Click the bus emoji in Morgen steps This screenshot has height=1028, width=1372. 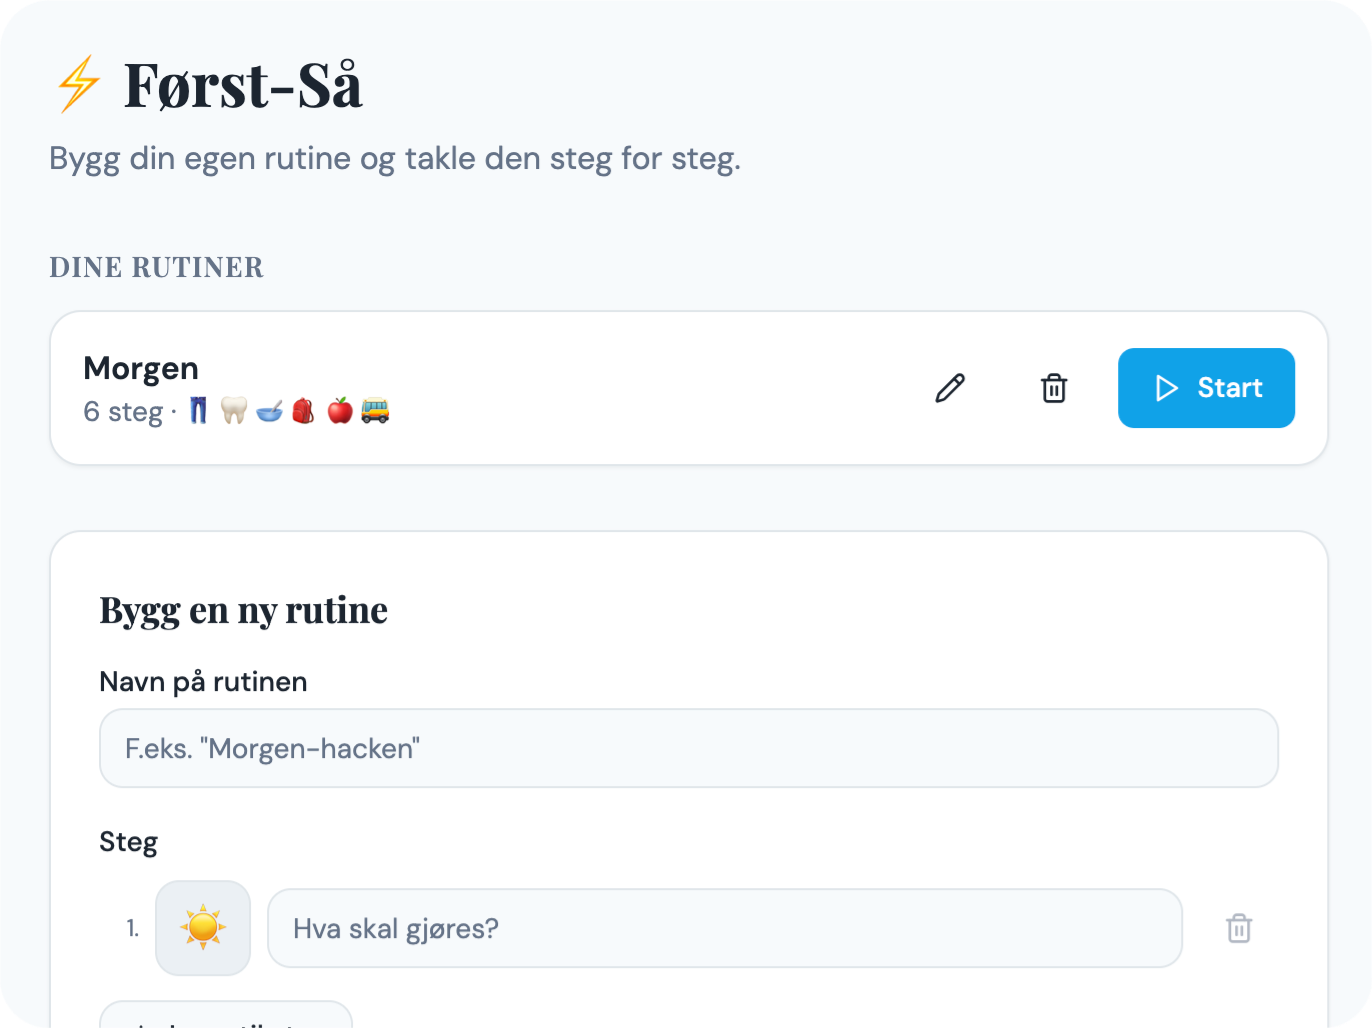pyautogui.click(x=375, y=410)
